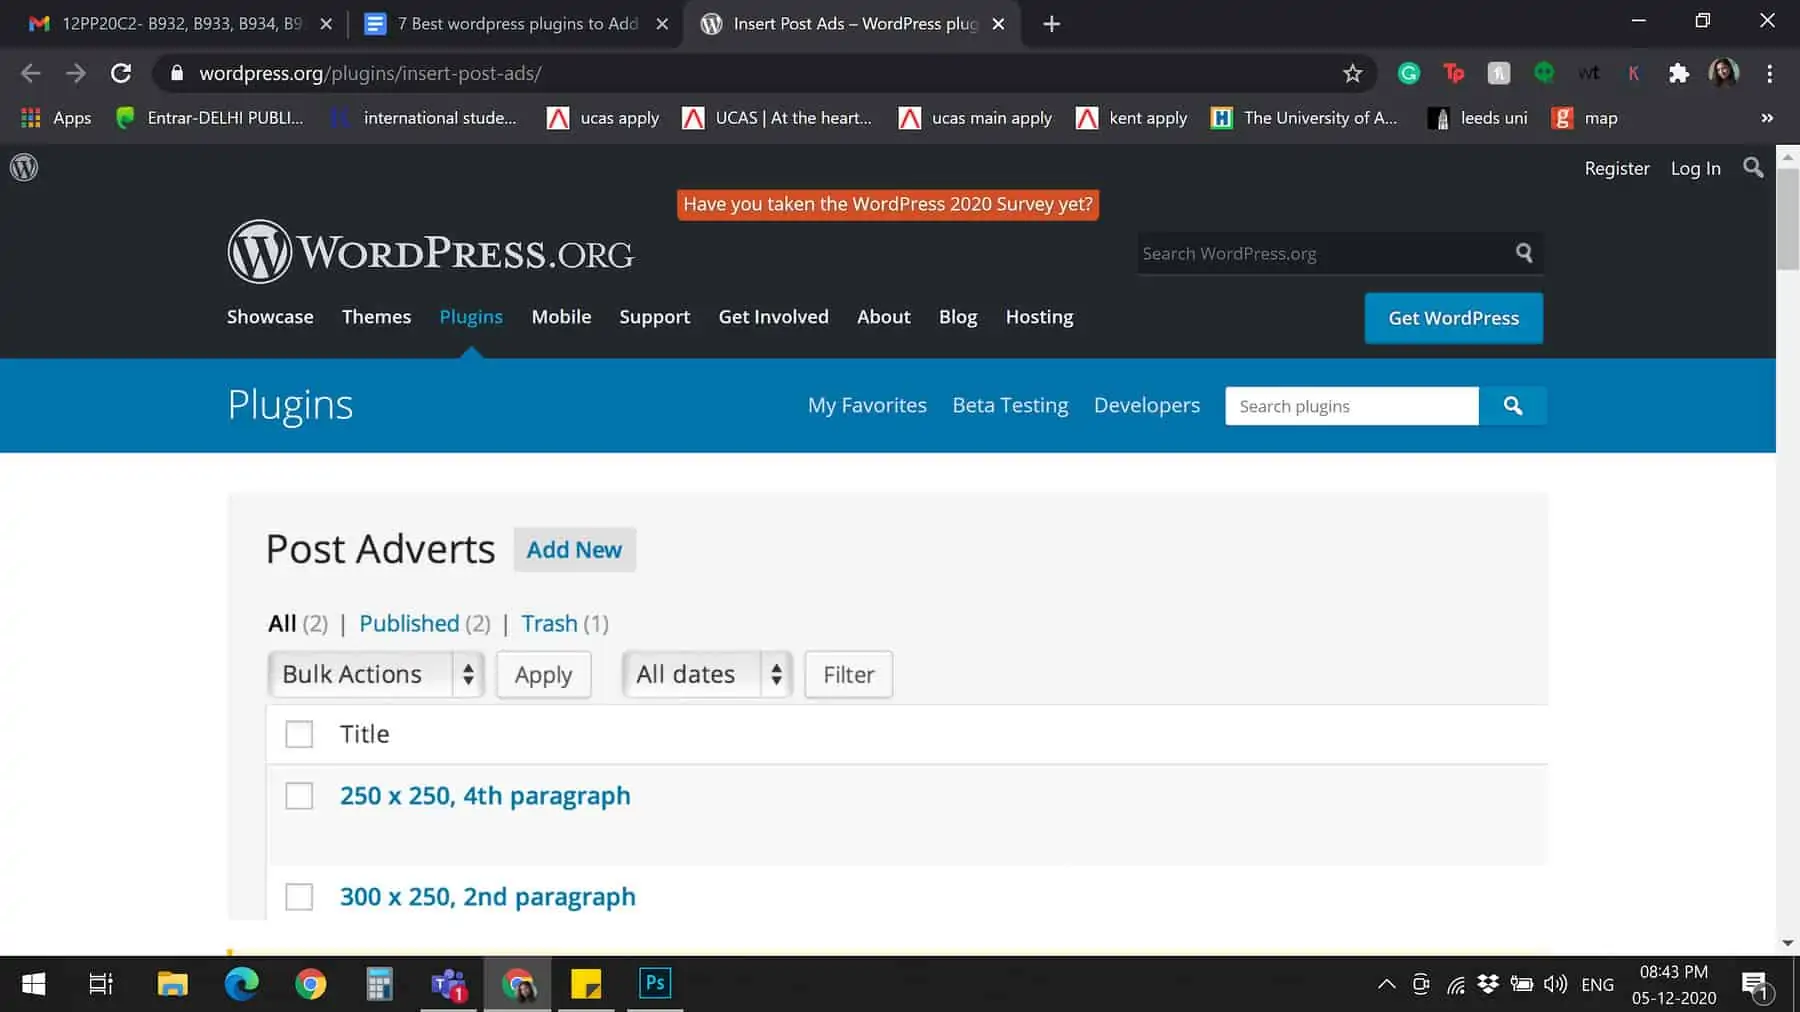The width and height of the screenshot is (1800, 1012).
Task: Open a new tab with the plus icon
Action: (1051, 24)
